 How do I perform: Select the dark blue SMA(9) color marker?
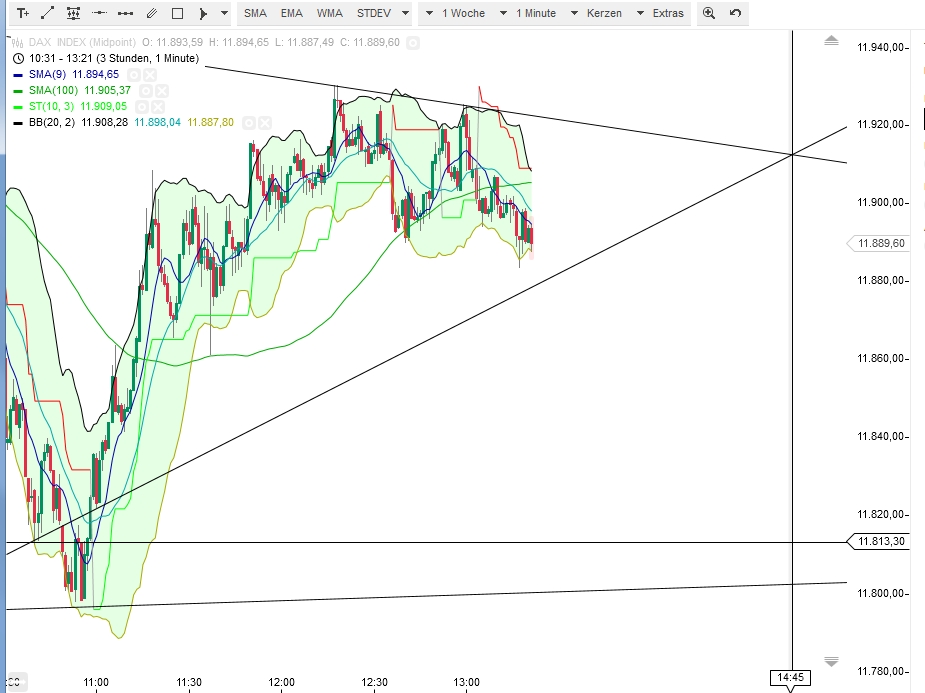click(17, 74)
